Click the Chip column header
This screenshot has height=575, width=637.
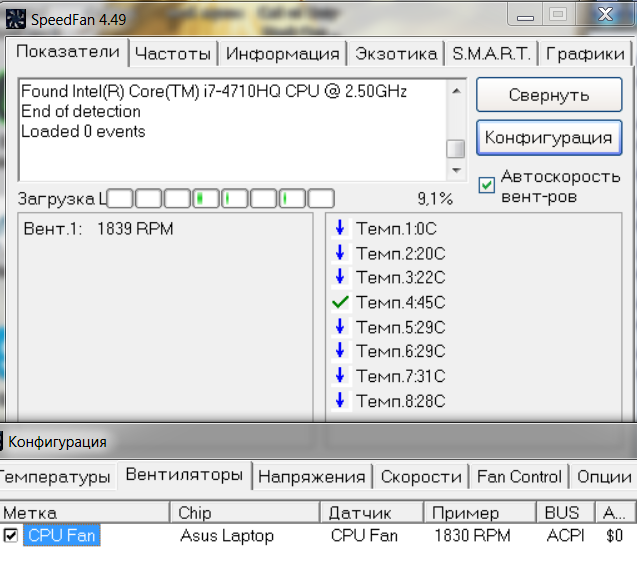(245, 512)
